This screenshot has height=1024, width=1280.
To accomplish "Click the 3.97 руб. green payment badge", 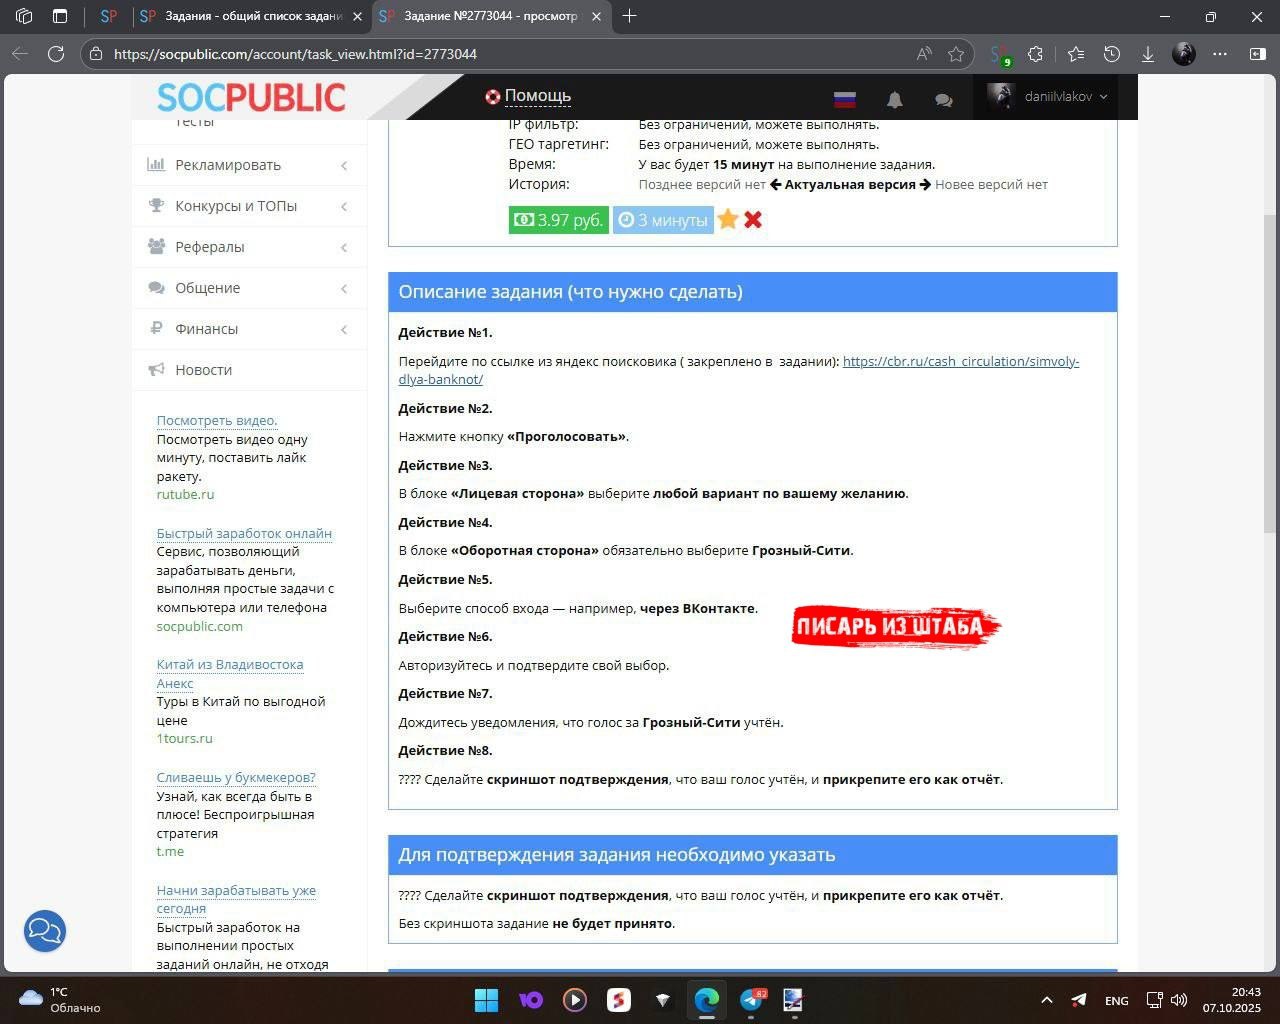I will [x=558, y=220].
